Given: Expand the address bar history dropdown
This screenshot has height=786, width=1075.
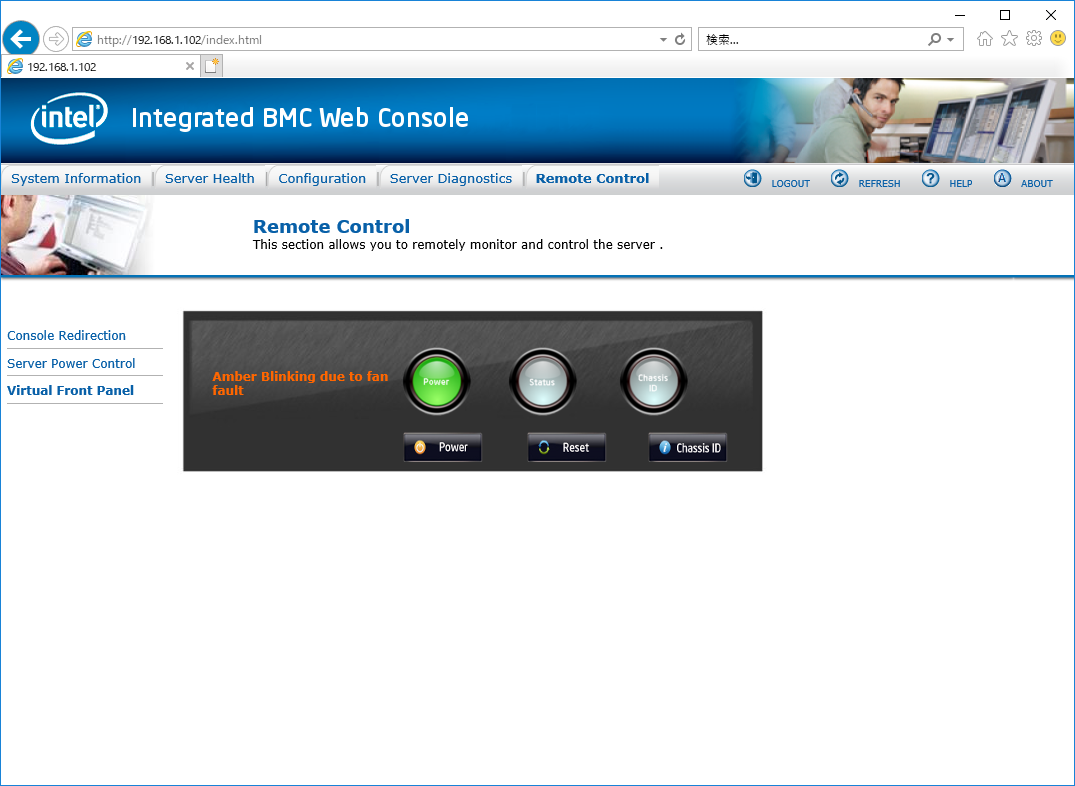Looking at the screenshot, I should click(x=663, y=40).
